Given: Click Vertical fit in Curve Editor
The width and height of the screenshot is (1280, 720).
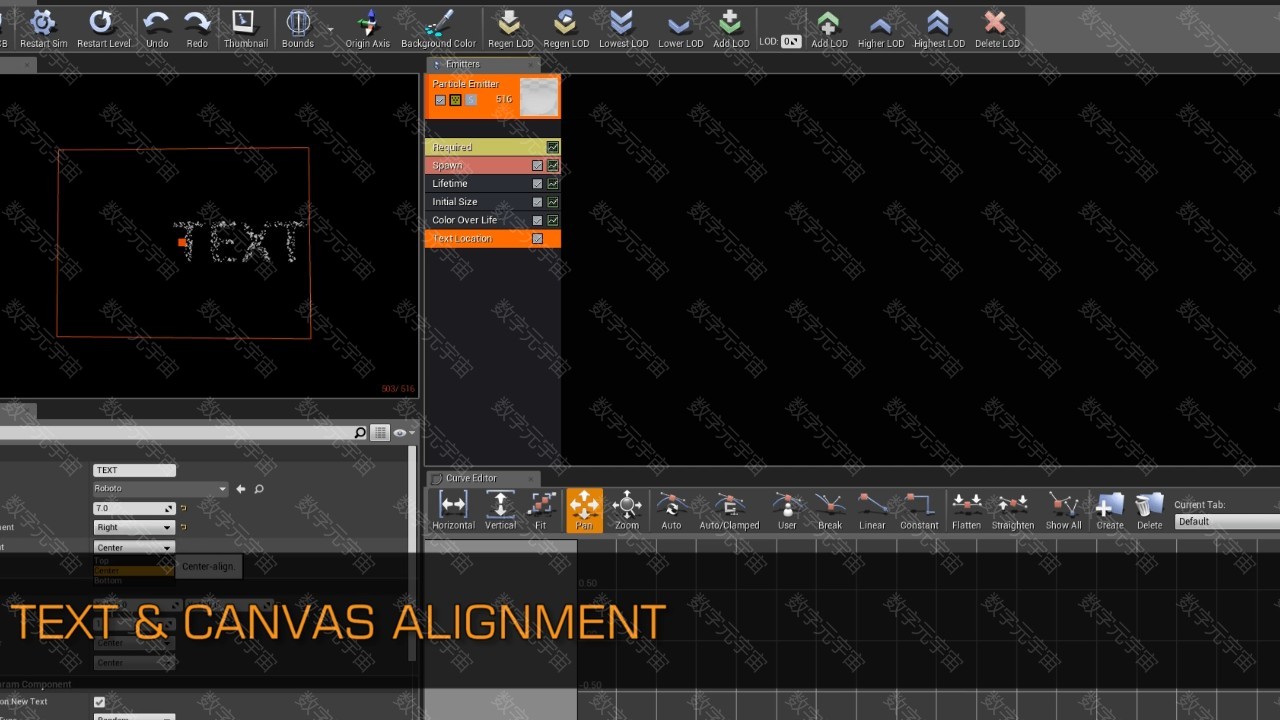Looking at the screenshot, I should click(500, 511).
